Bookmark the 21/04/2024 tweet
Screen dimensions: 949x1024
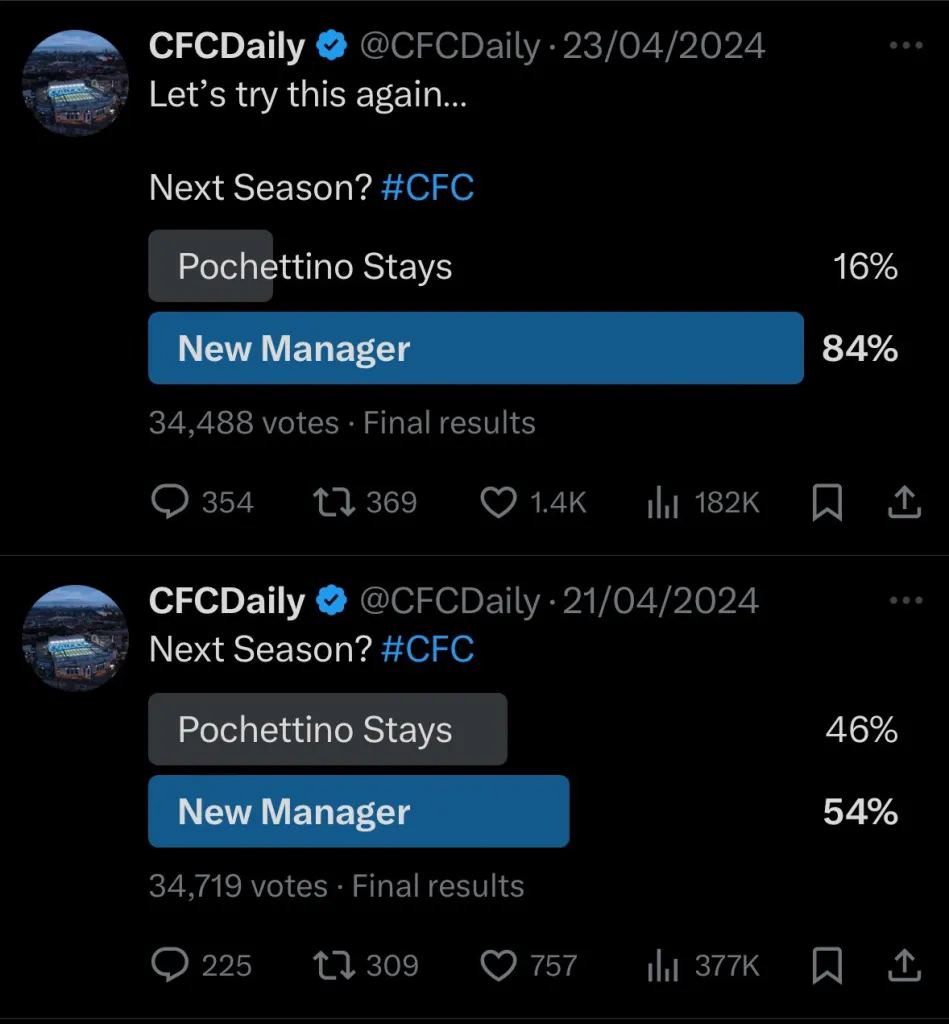pos(827,965)
